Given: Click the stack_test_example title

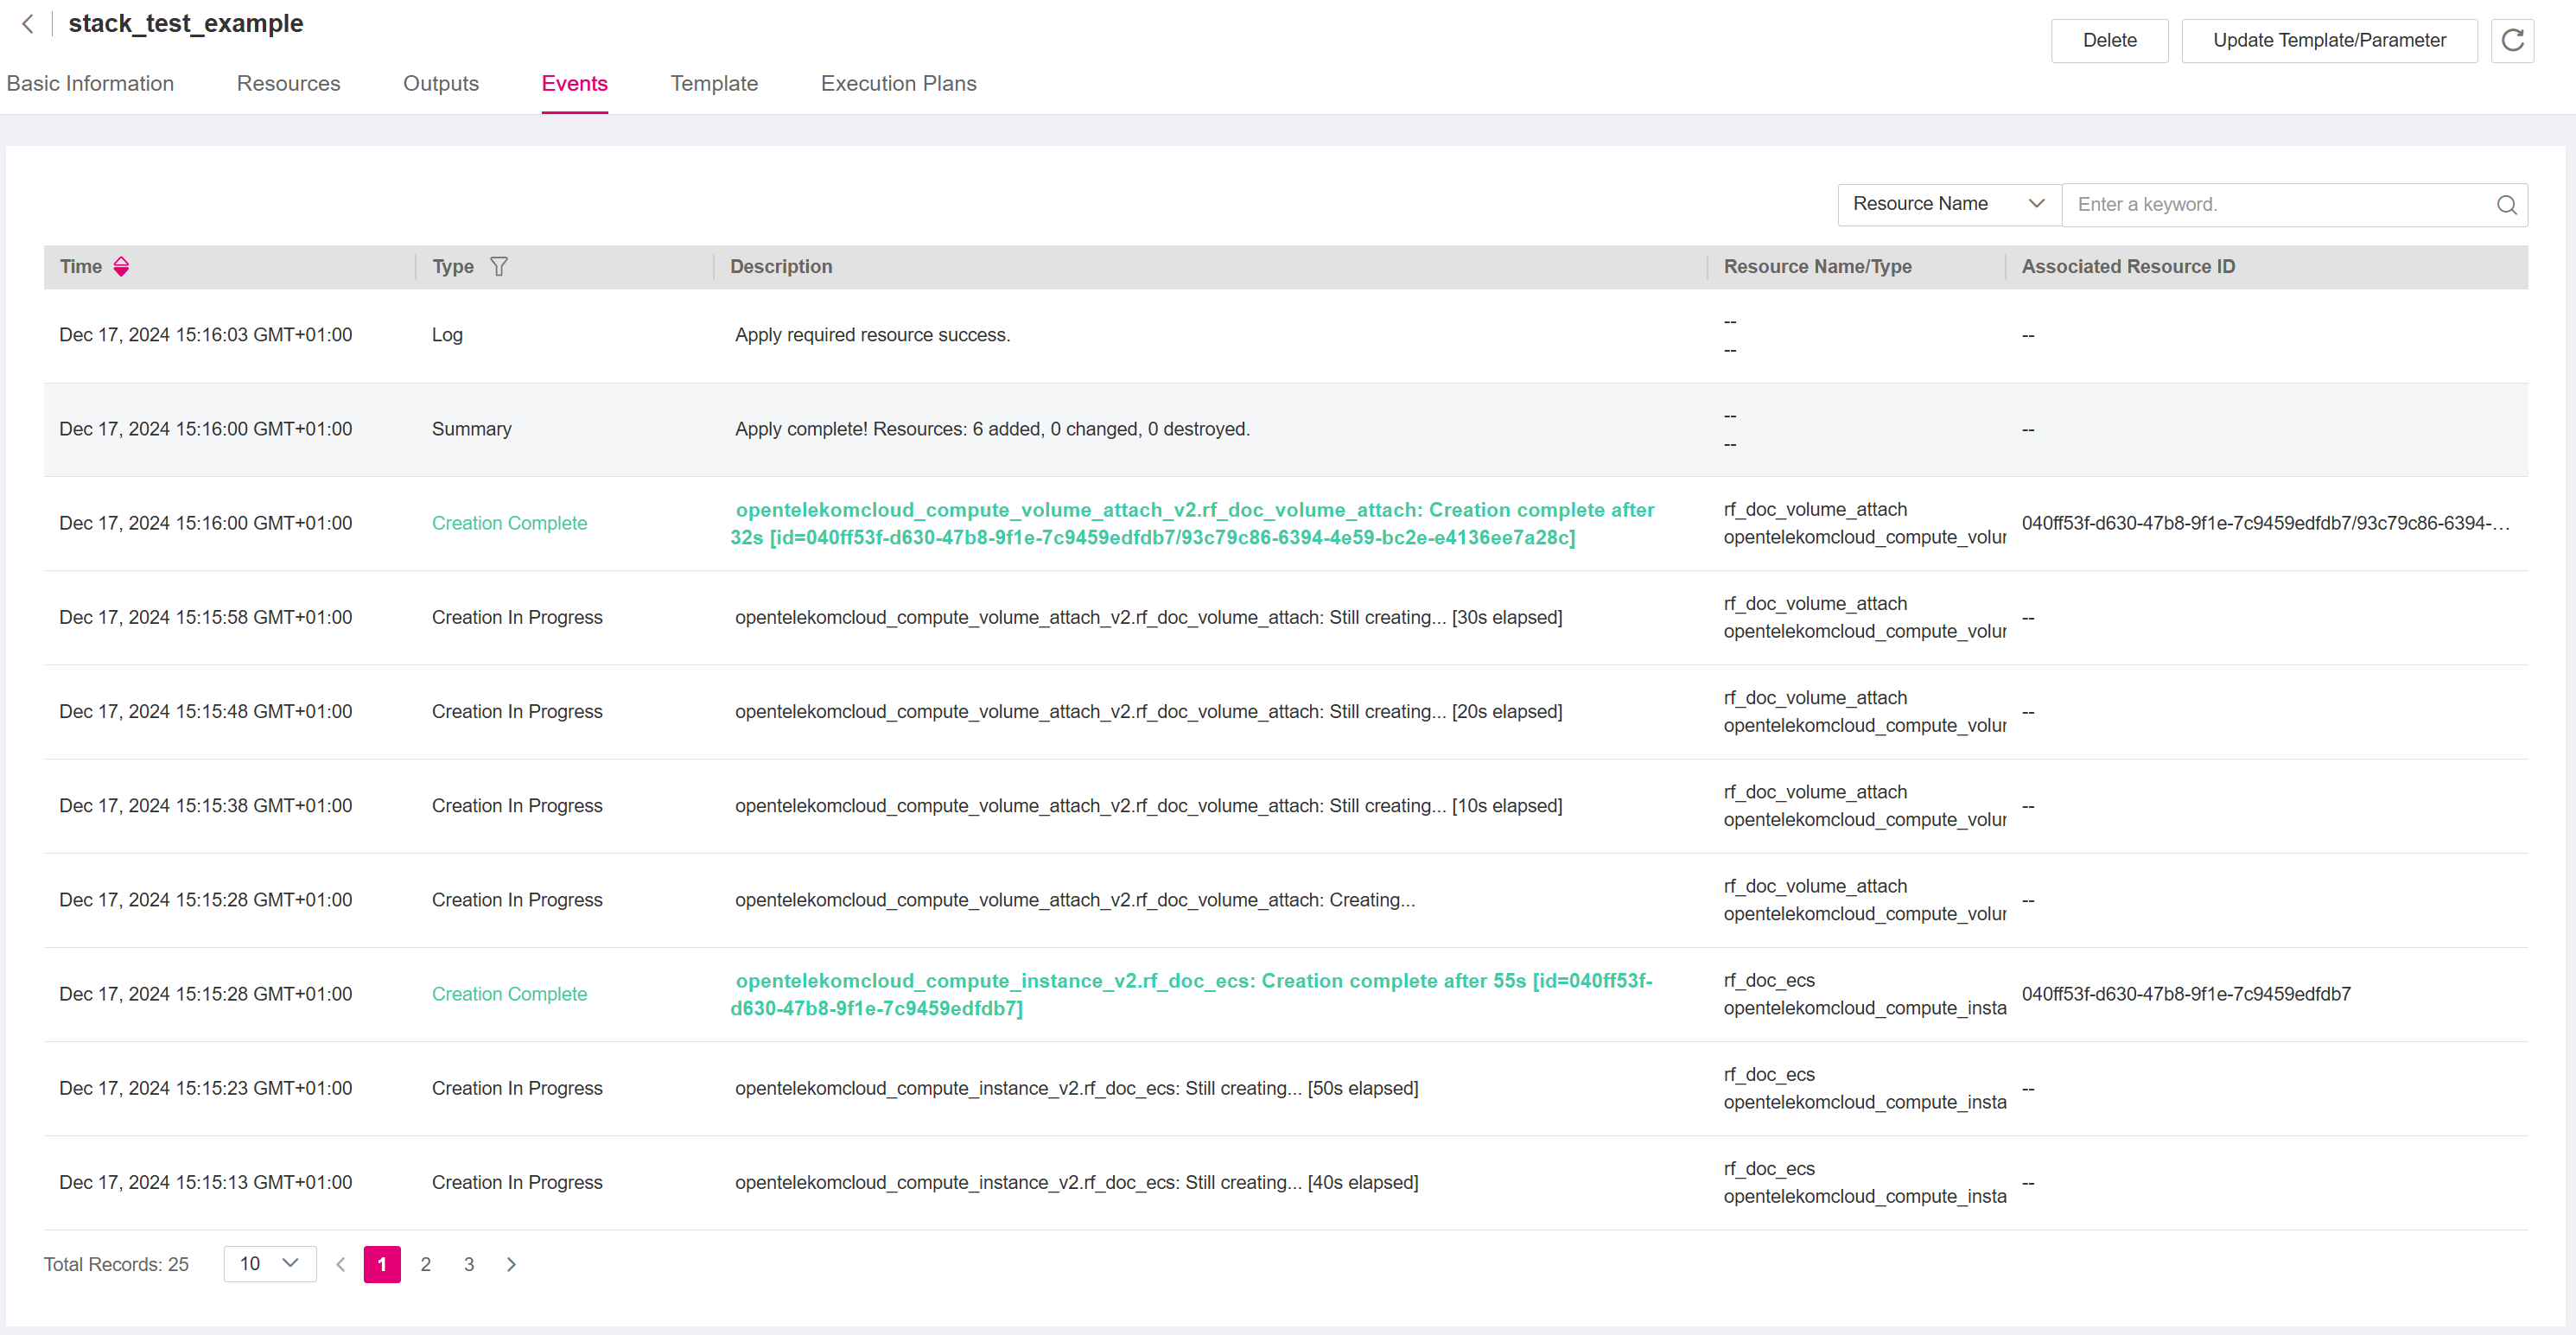Looking at the screenshot, I should [186, 23].
